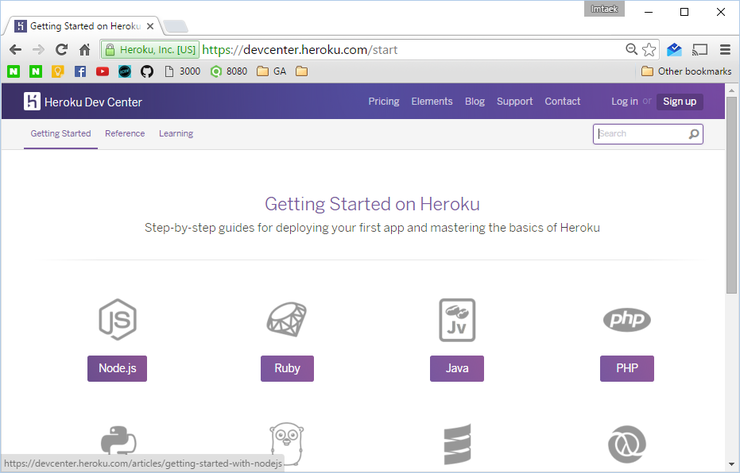The image size is (740, 473).
Task: Open the Contact nav link
Action: [x=563, y=101]
